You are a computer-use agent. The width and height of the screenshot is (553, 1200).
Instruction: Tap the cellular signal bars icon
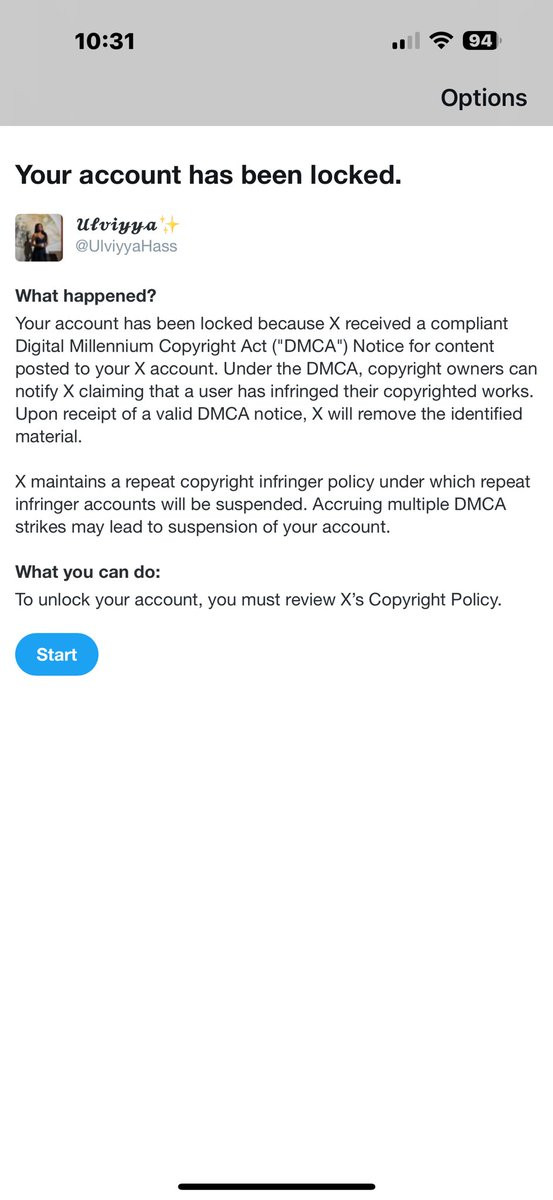coord(407,42)
